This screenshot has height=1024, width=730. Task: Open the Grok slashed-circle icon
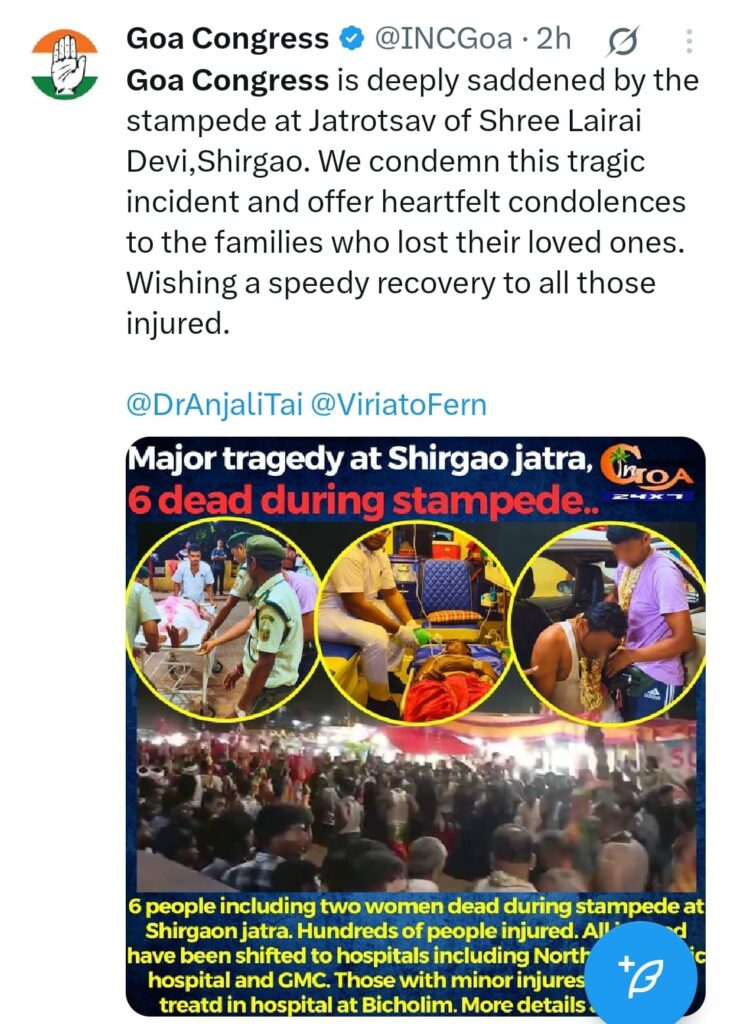pos(622,42)
